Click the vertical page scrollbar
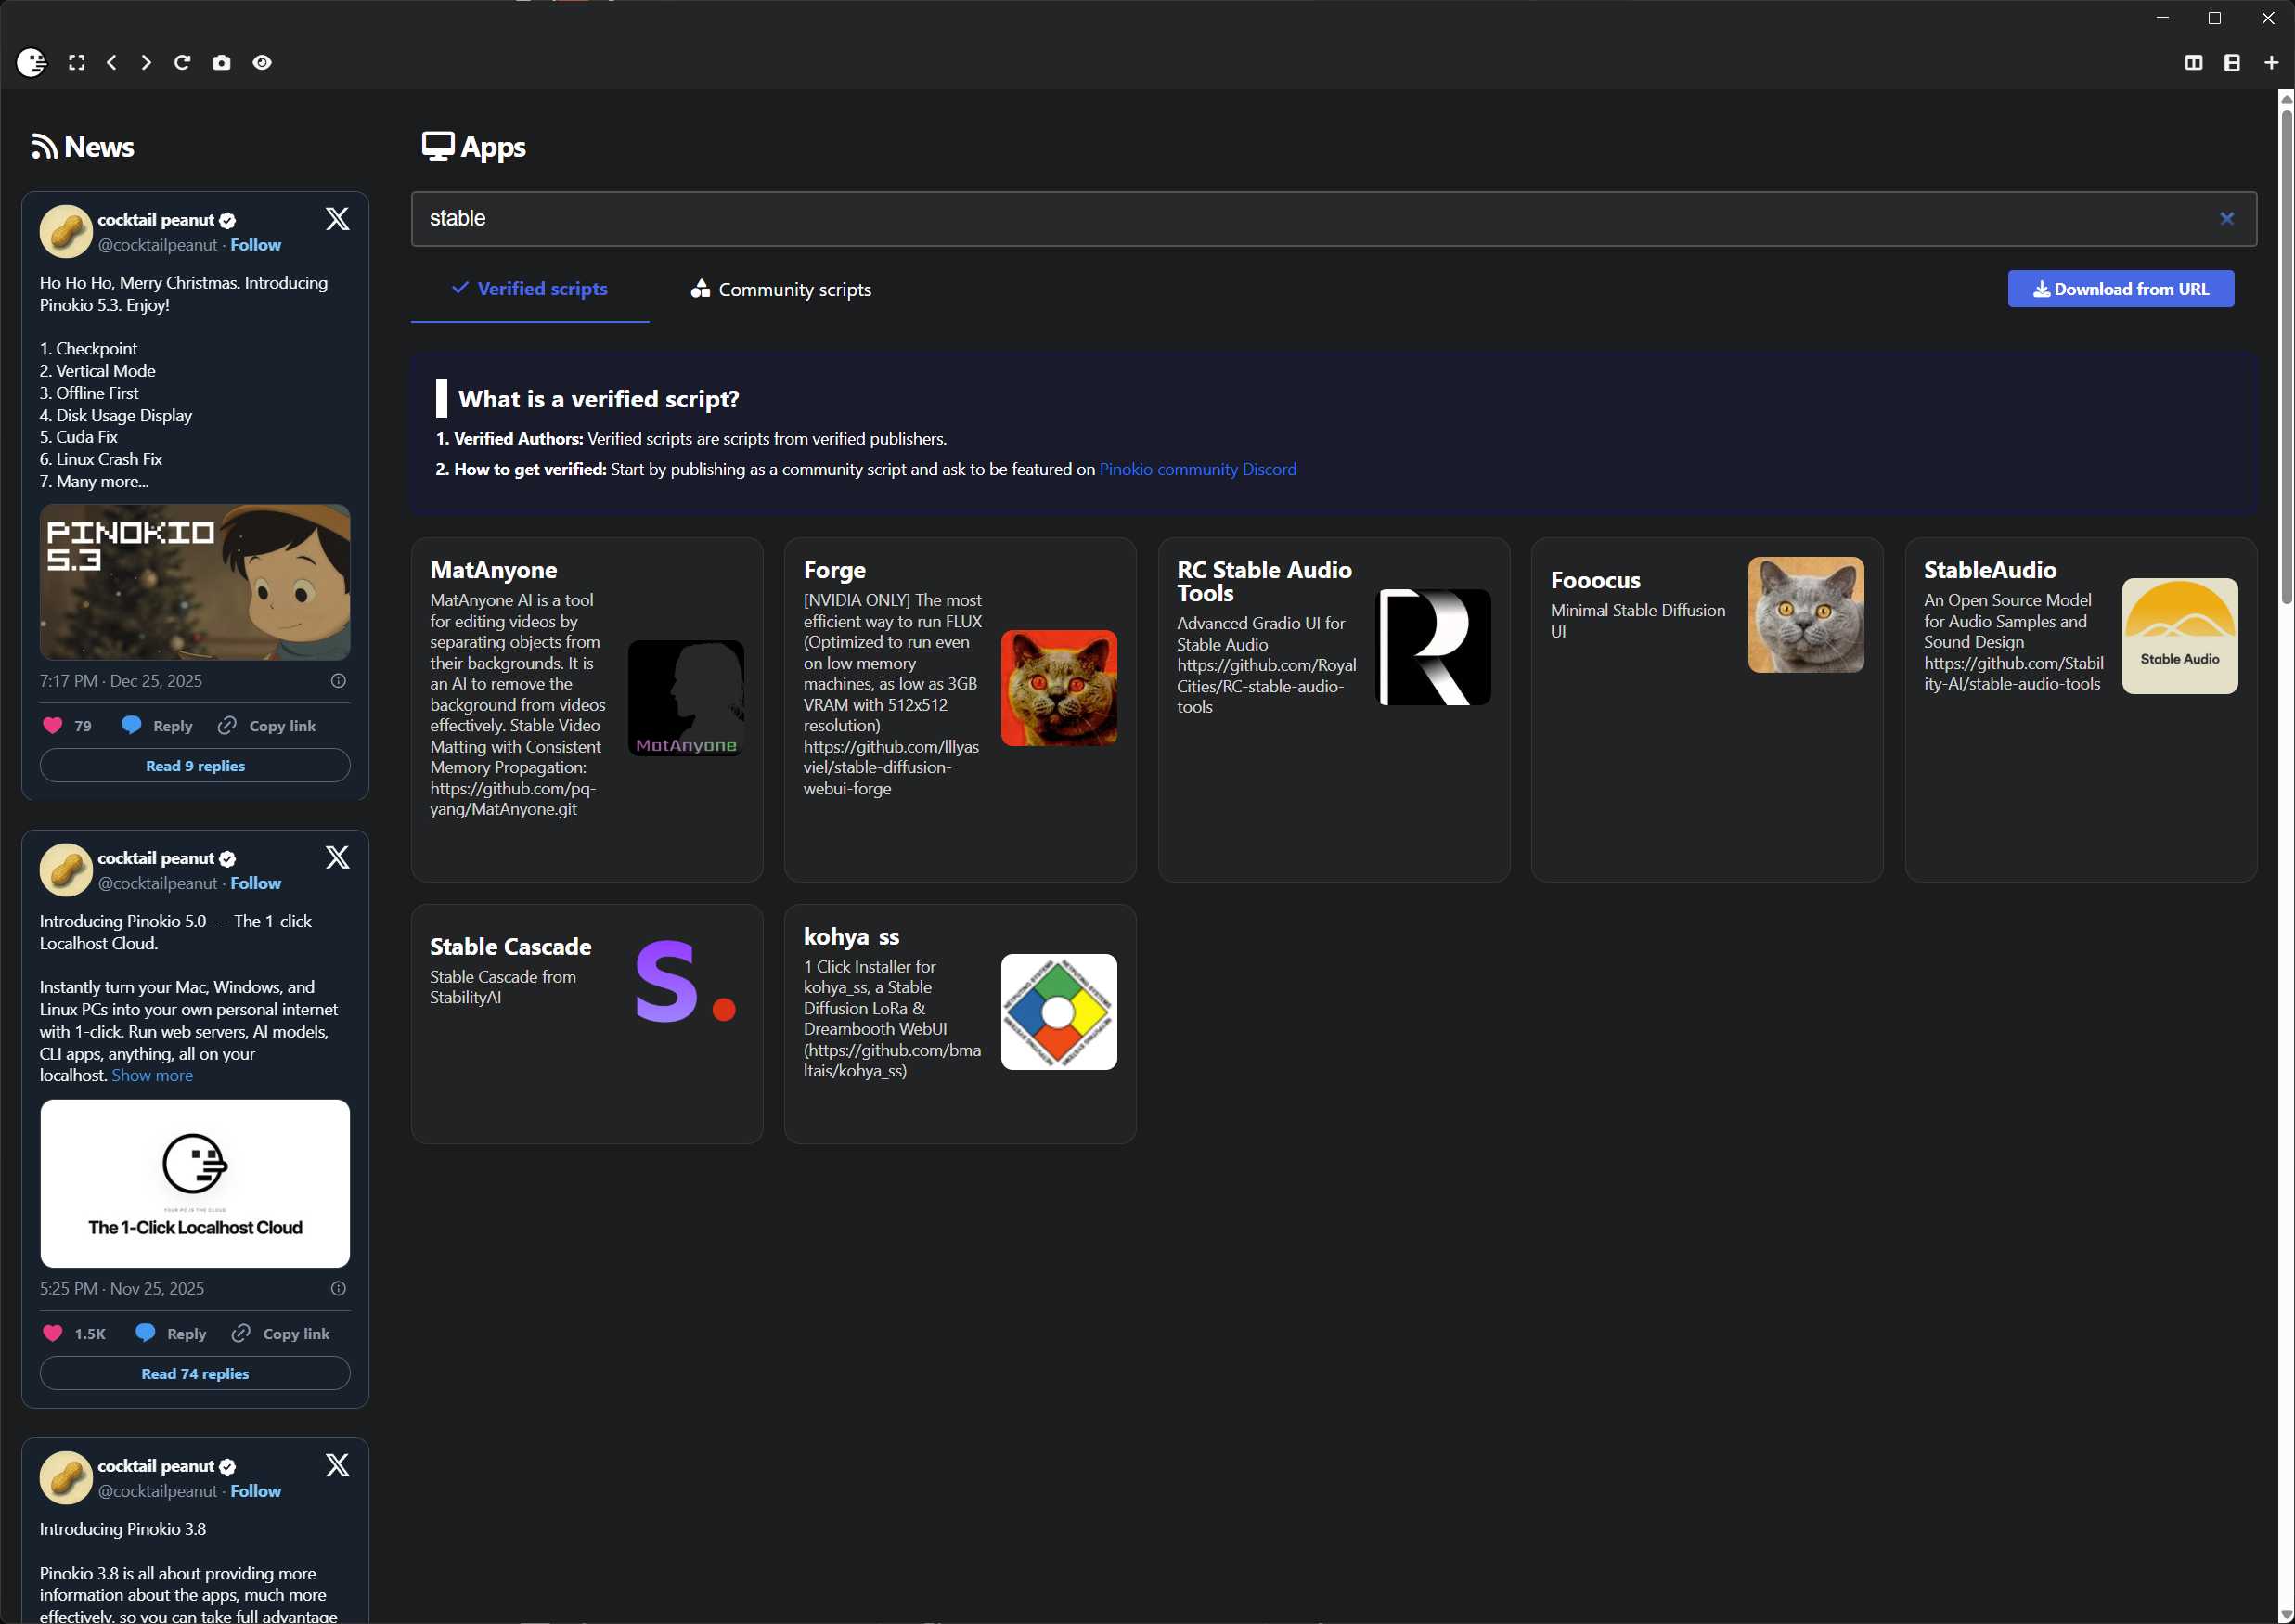Viewport: 2295px width, 1624px height. pos(2285,350)
